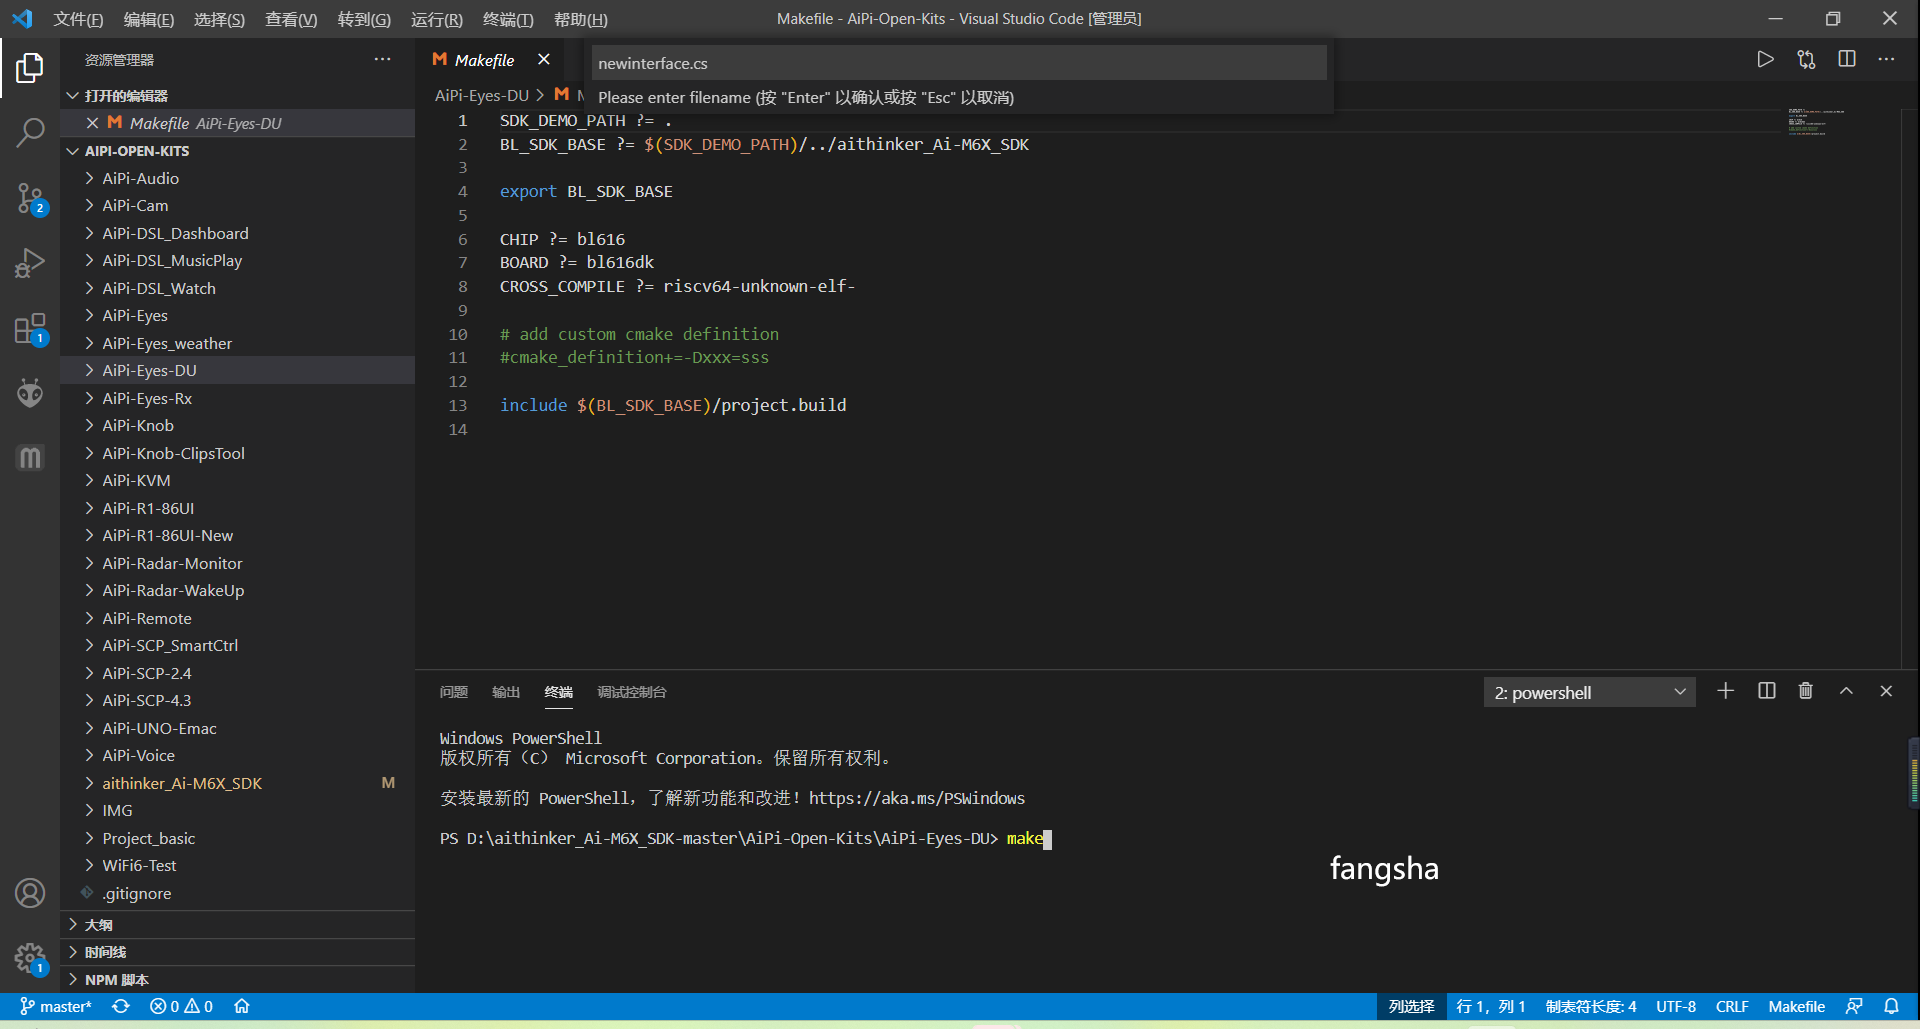Switch to the 调试控制台 panel tab
The width and height of the screenshot is (1920, 1029).
631,692
